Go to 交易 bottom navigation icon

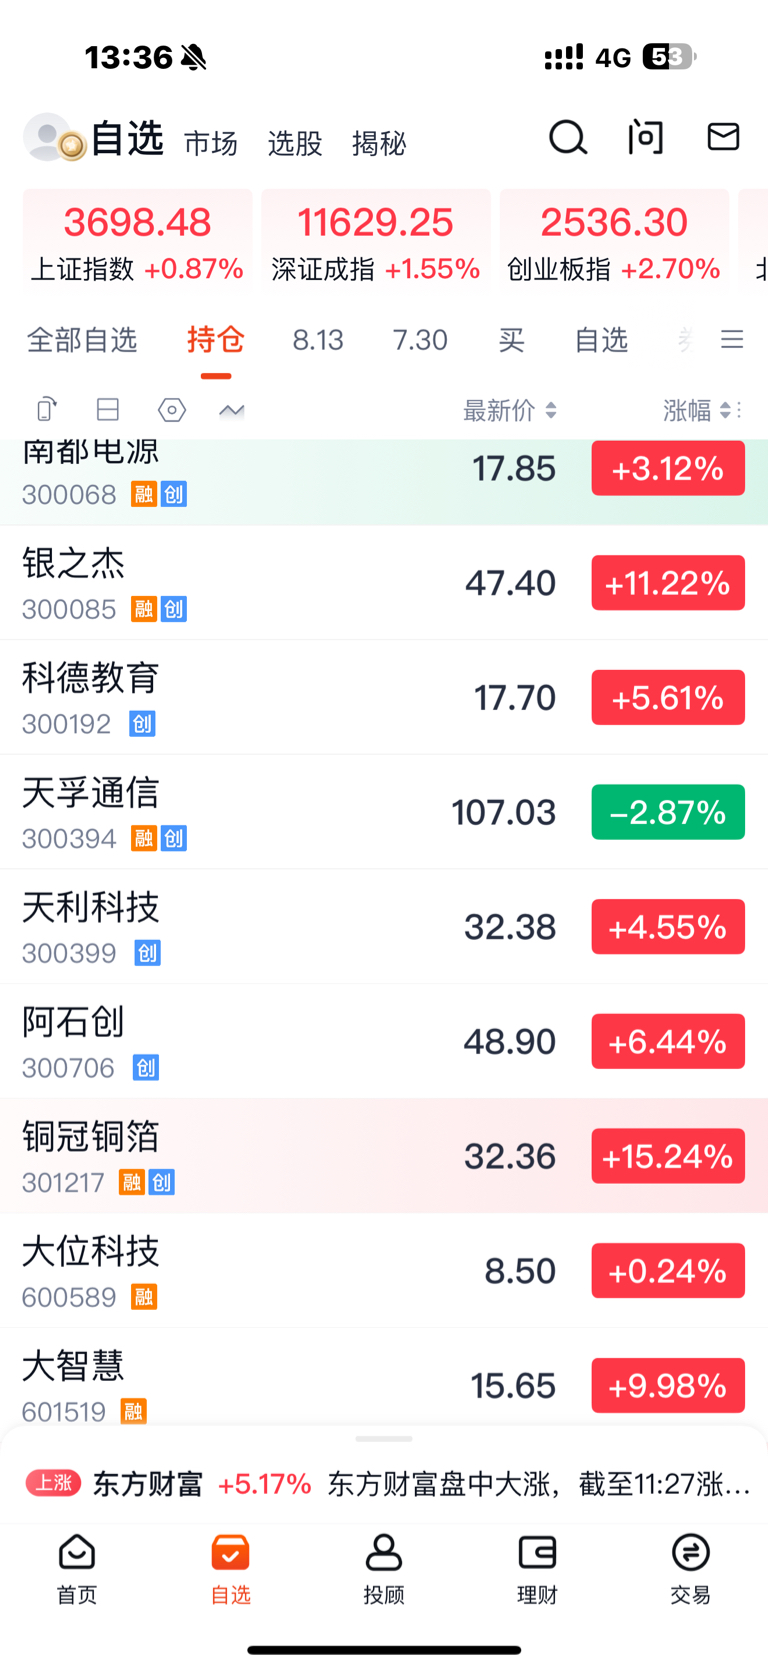pyautogui.click(x=690, y=1568)
